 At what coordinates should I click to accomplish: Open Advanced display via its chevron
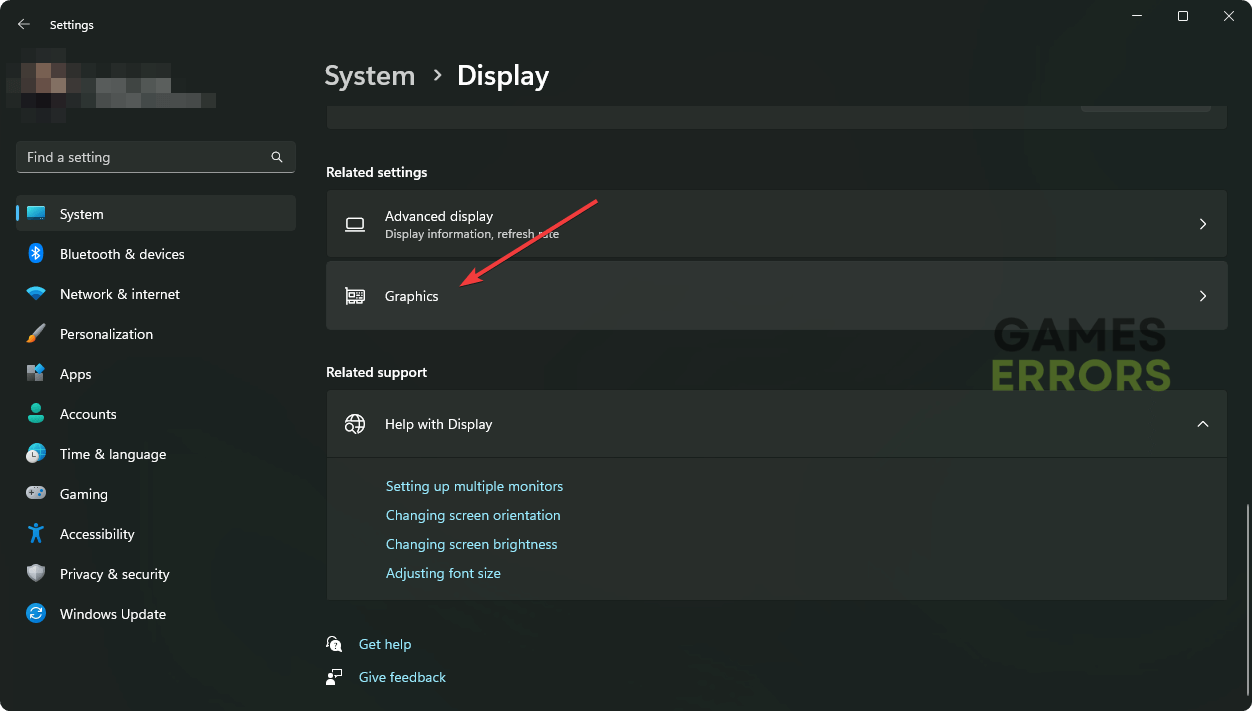1202,224
